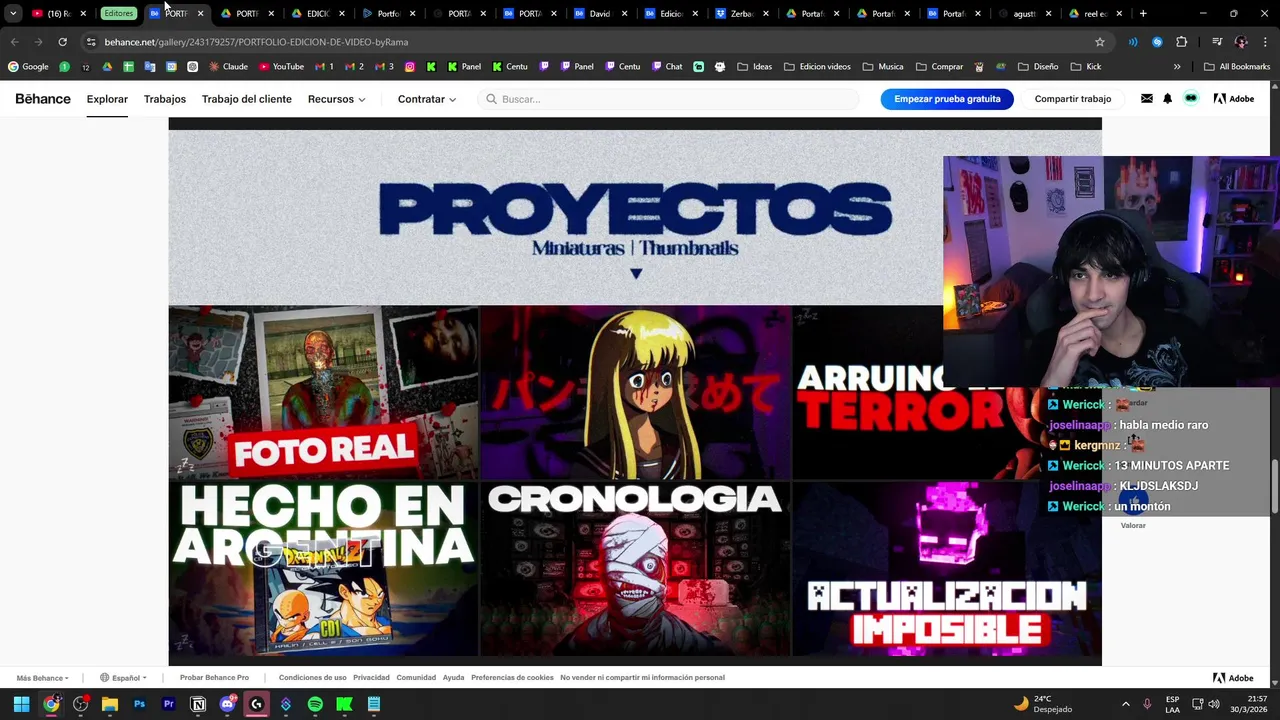This screenshot has width=1280, height=720.
Task: Click Empezar prueba gratuita button
Action: [x=947, y=99]
